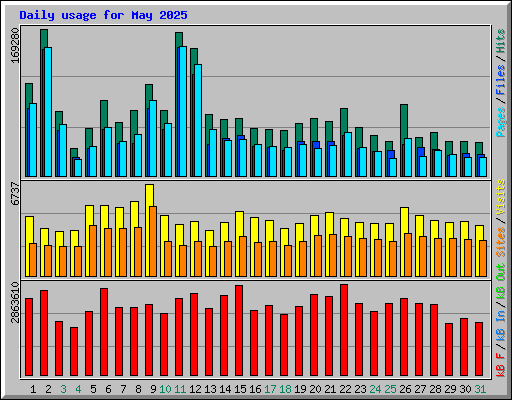This screenshot has height=400, width=512.
Task: Click the yellow visits bar for day 15
Action: pos(239,223)
